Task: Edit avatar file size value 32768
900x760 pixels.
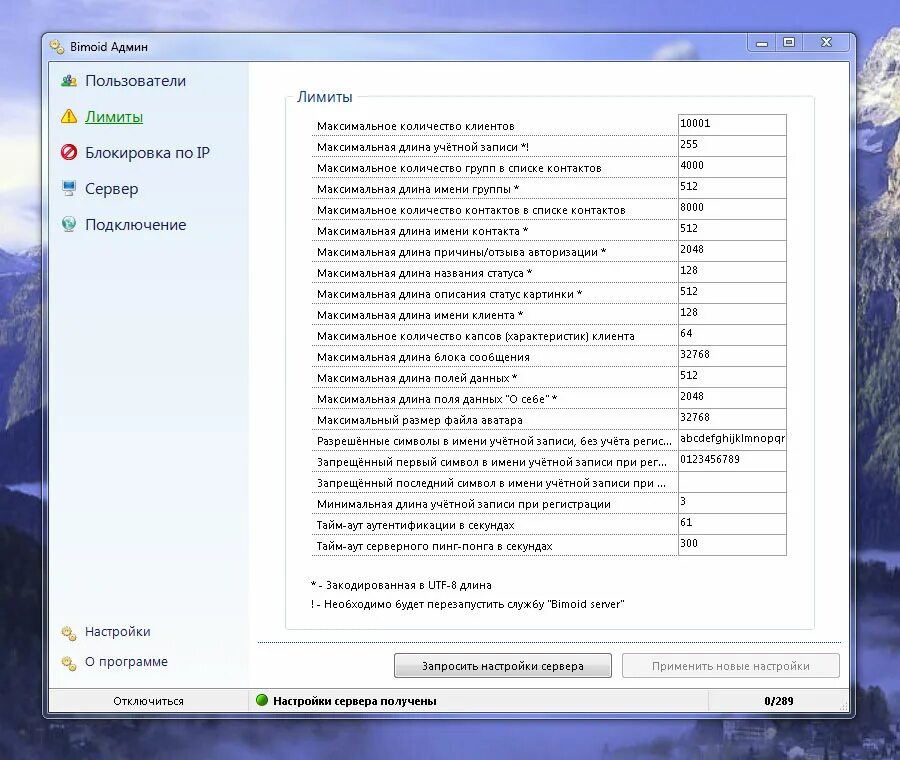Action: point(732,418)
